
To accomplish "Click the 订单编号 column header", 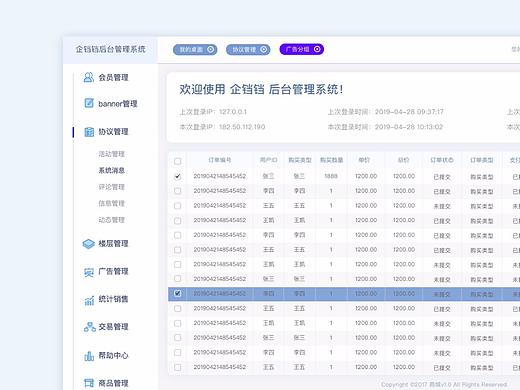I will pos(220,160).
